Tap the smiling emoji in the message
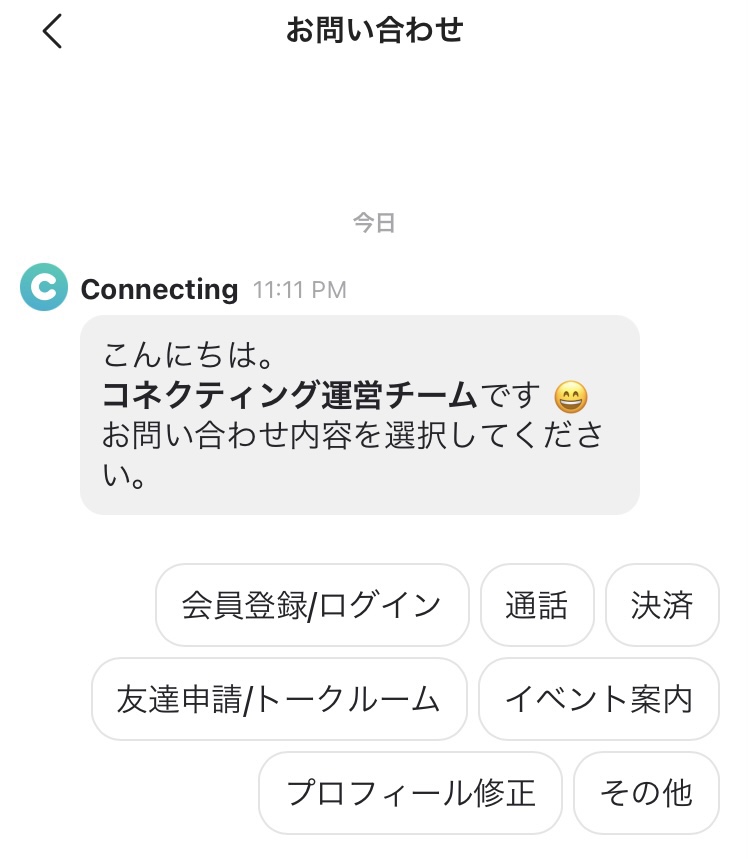This screenshot has width=749, height=859. [x=571, y=397]
